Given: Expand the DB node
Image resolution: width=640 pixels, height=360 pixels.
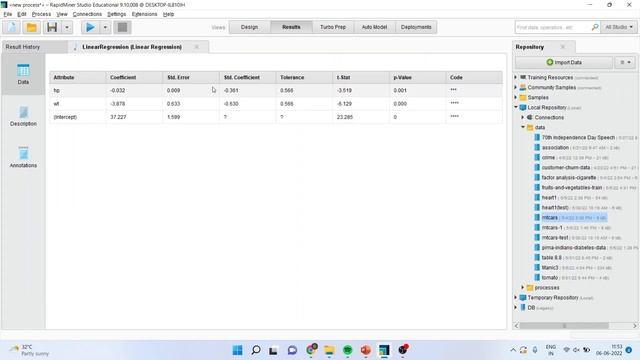Looking at the screenshot, I should [516, 308].
